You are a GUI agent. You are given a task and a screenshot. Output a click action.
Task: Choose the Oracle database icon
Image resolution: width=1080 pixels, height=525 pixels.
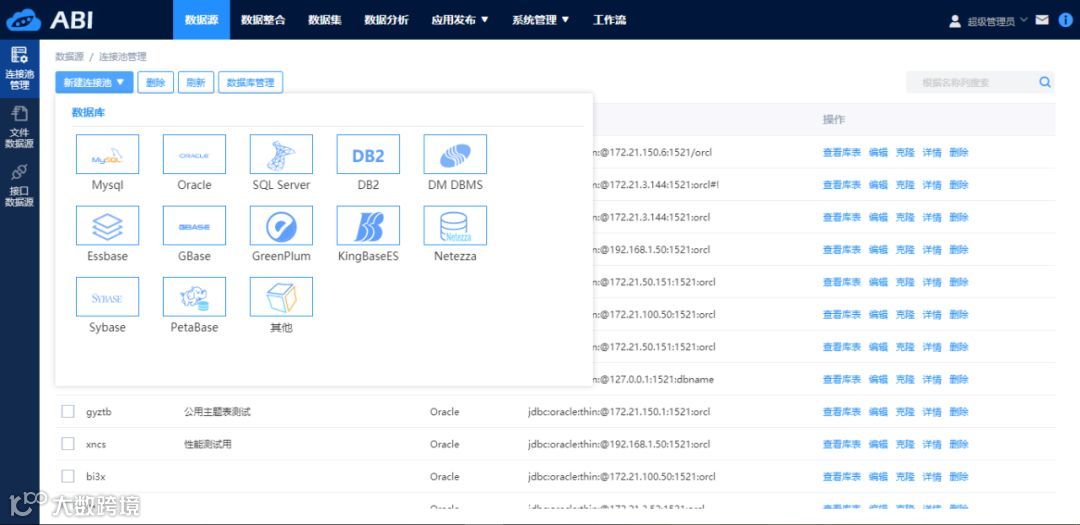[x=194, y=154]
